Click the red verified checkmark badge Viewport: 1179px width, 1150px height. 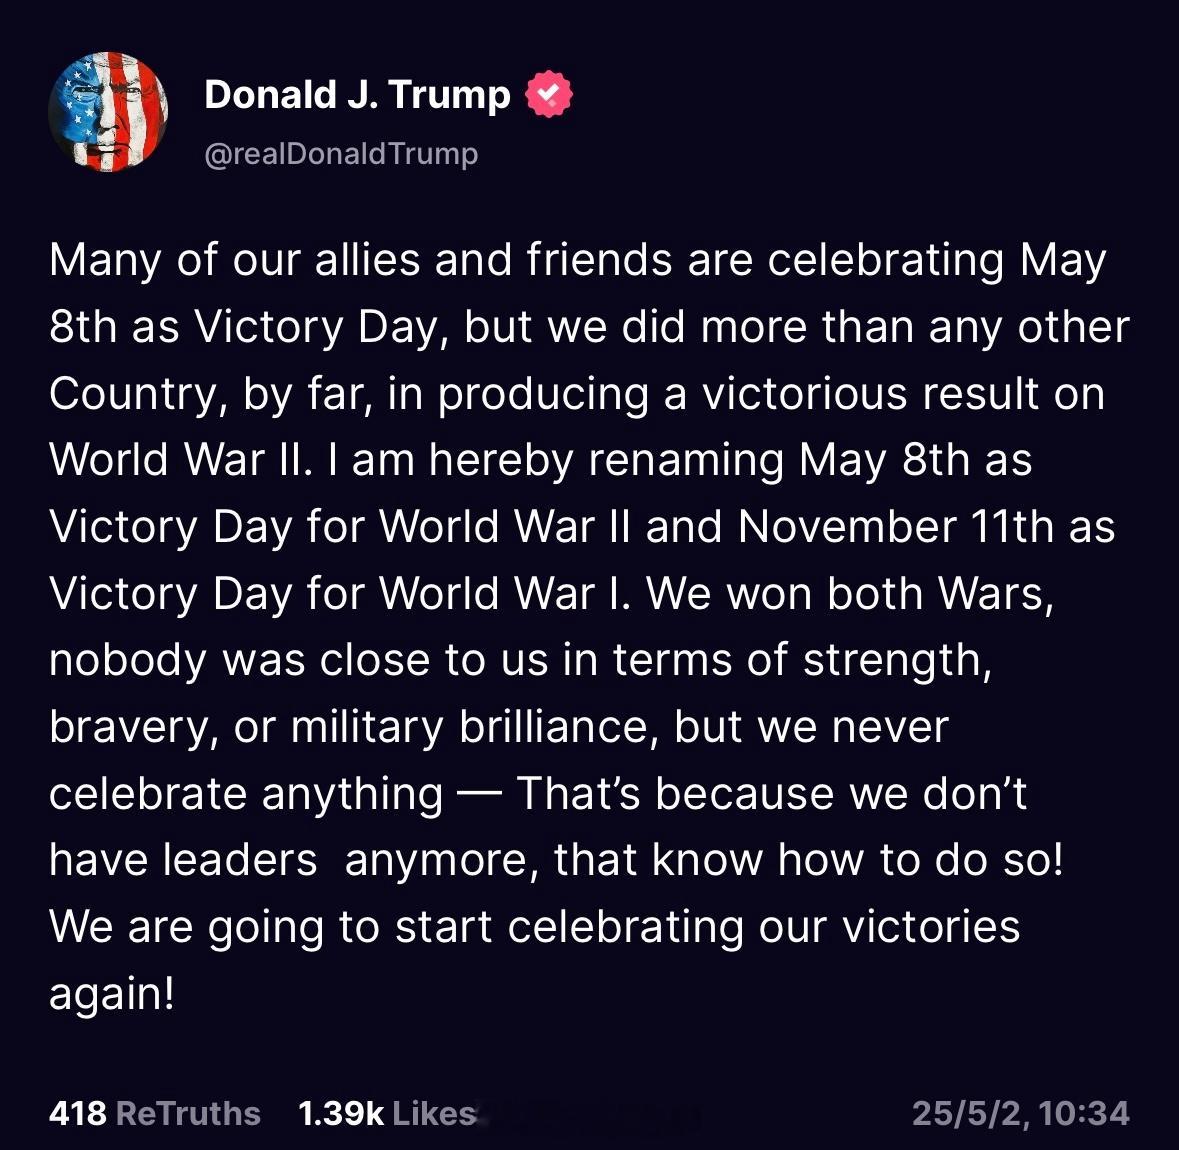[548, 93]
